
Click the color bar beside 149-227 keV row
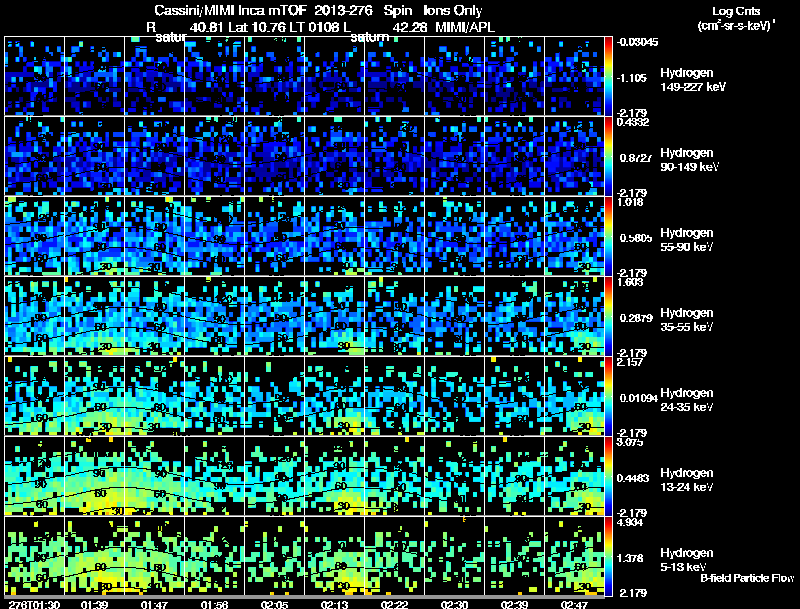pyautogui.click(x=608, y=76)
